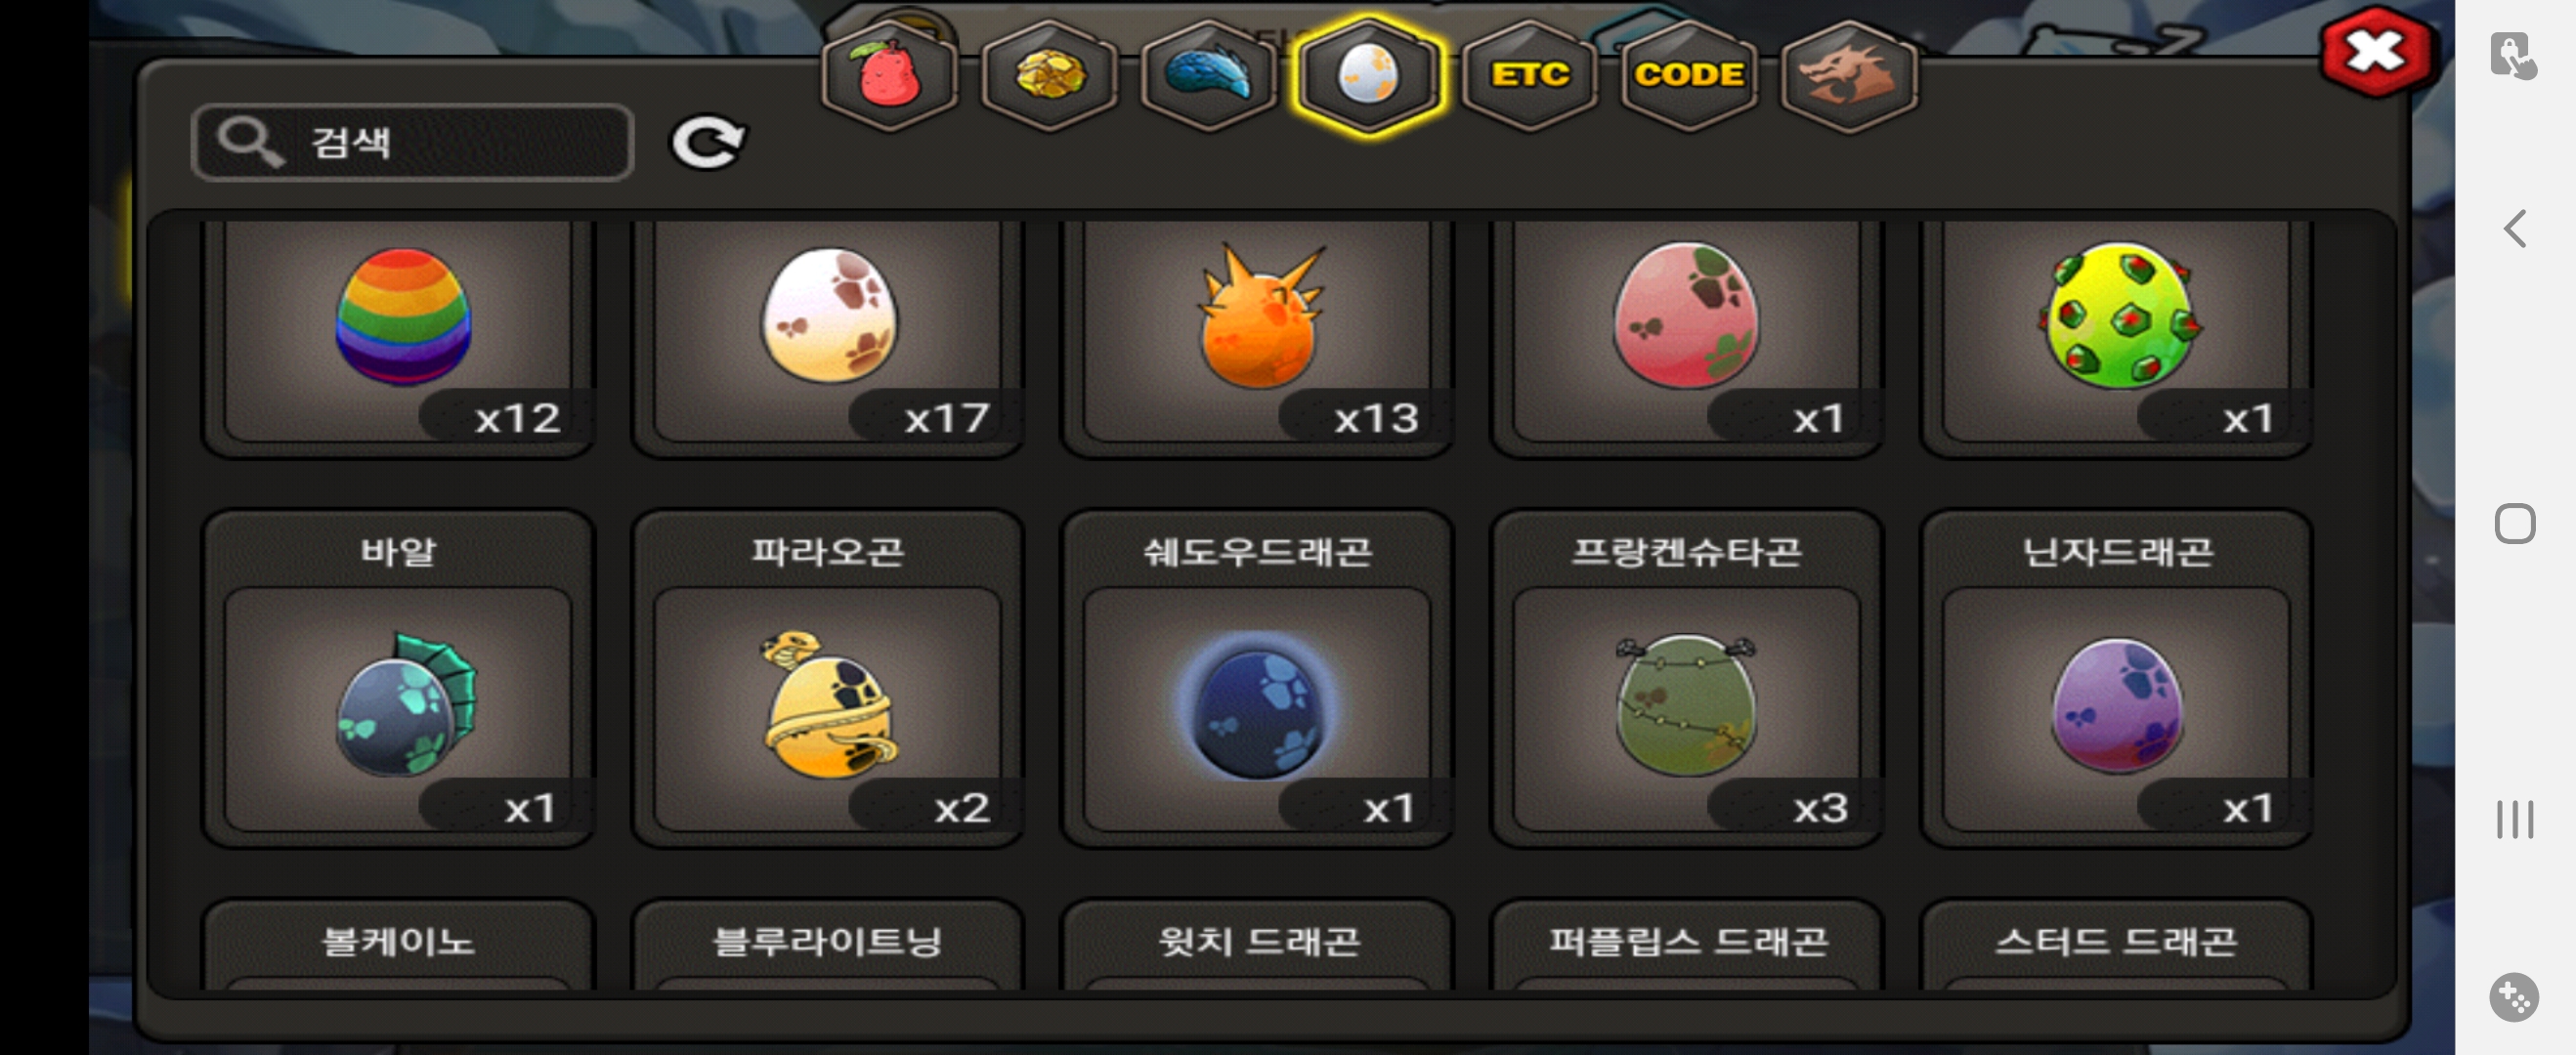Select the blue dragon scale tab
This screenshot has height=1055, width=2576.
click(1209, 76)
